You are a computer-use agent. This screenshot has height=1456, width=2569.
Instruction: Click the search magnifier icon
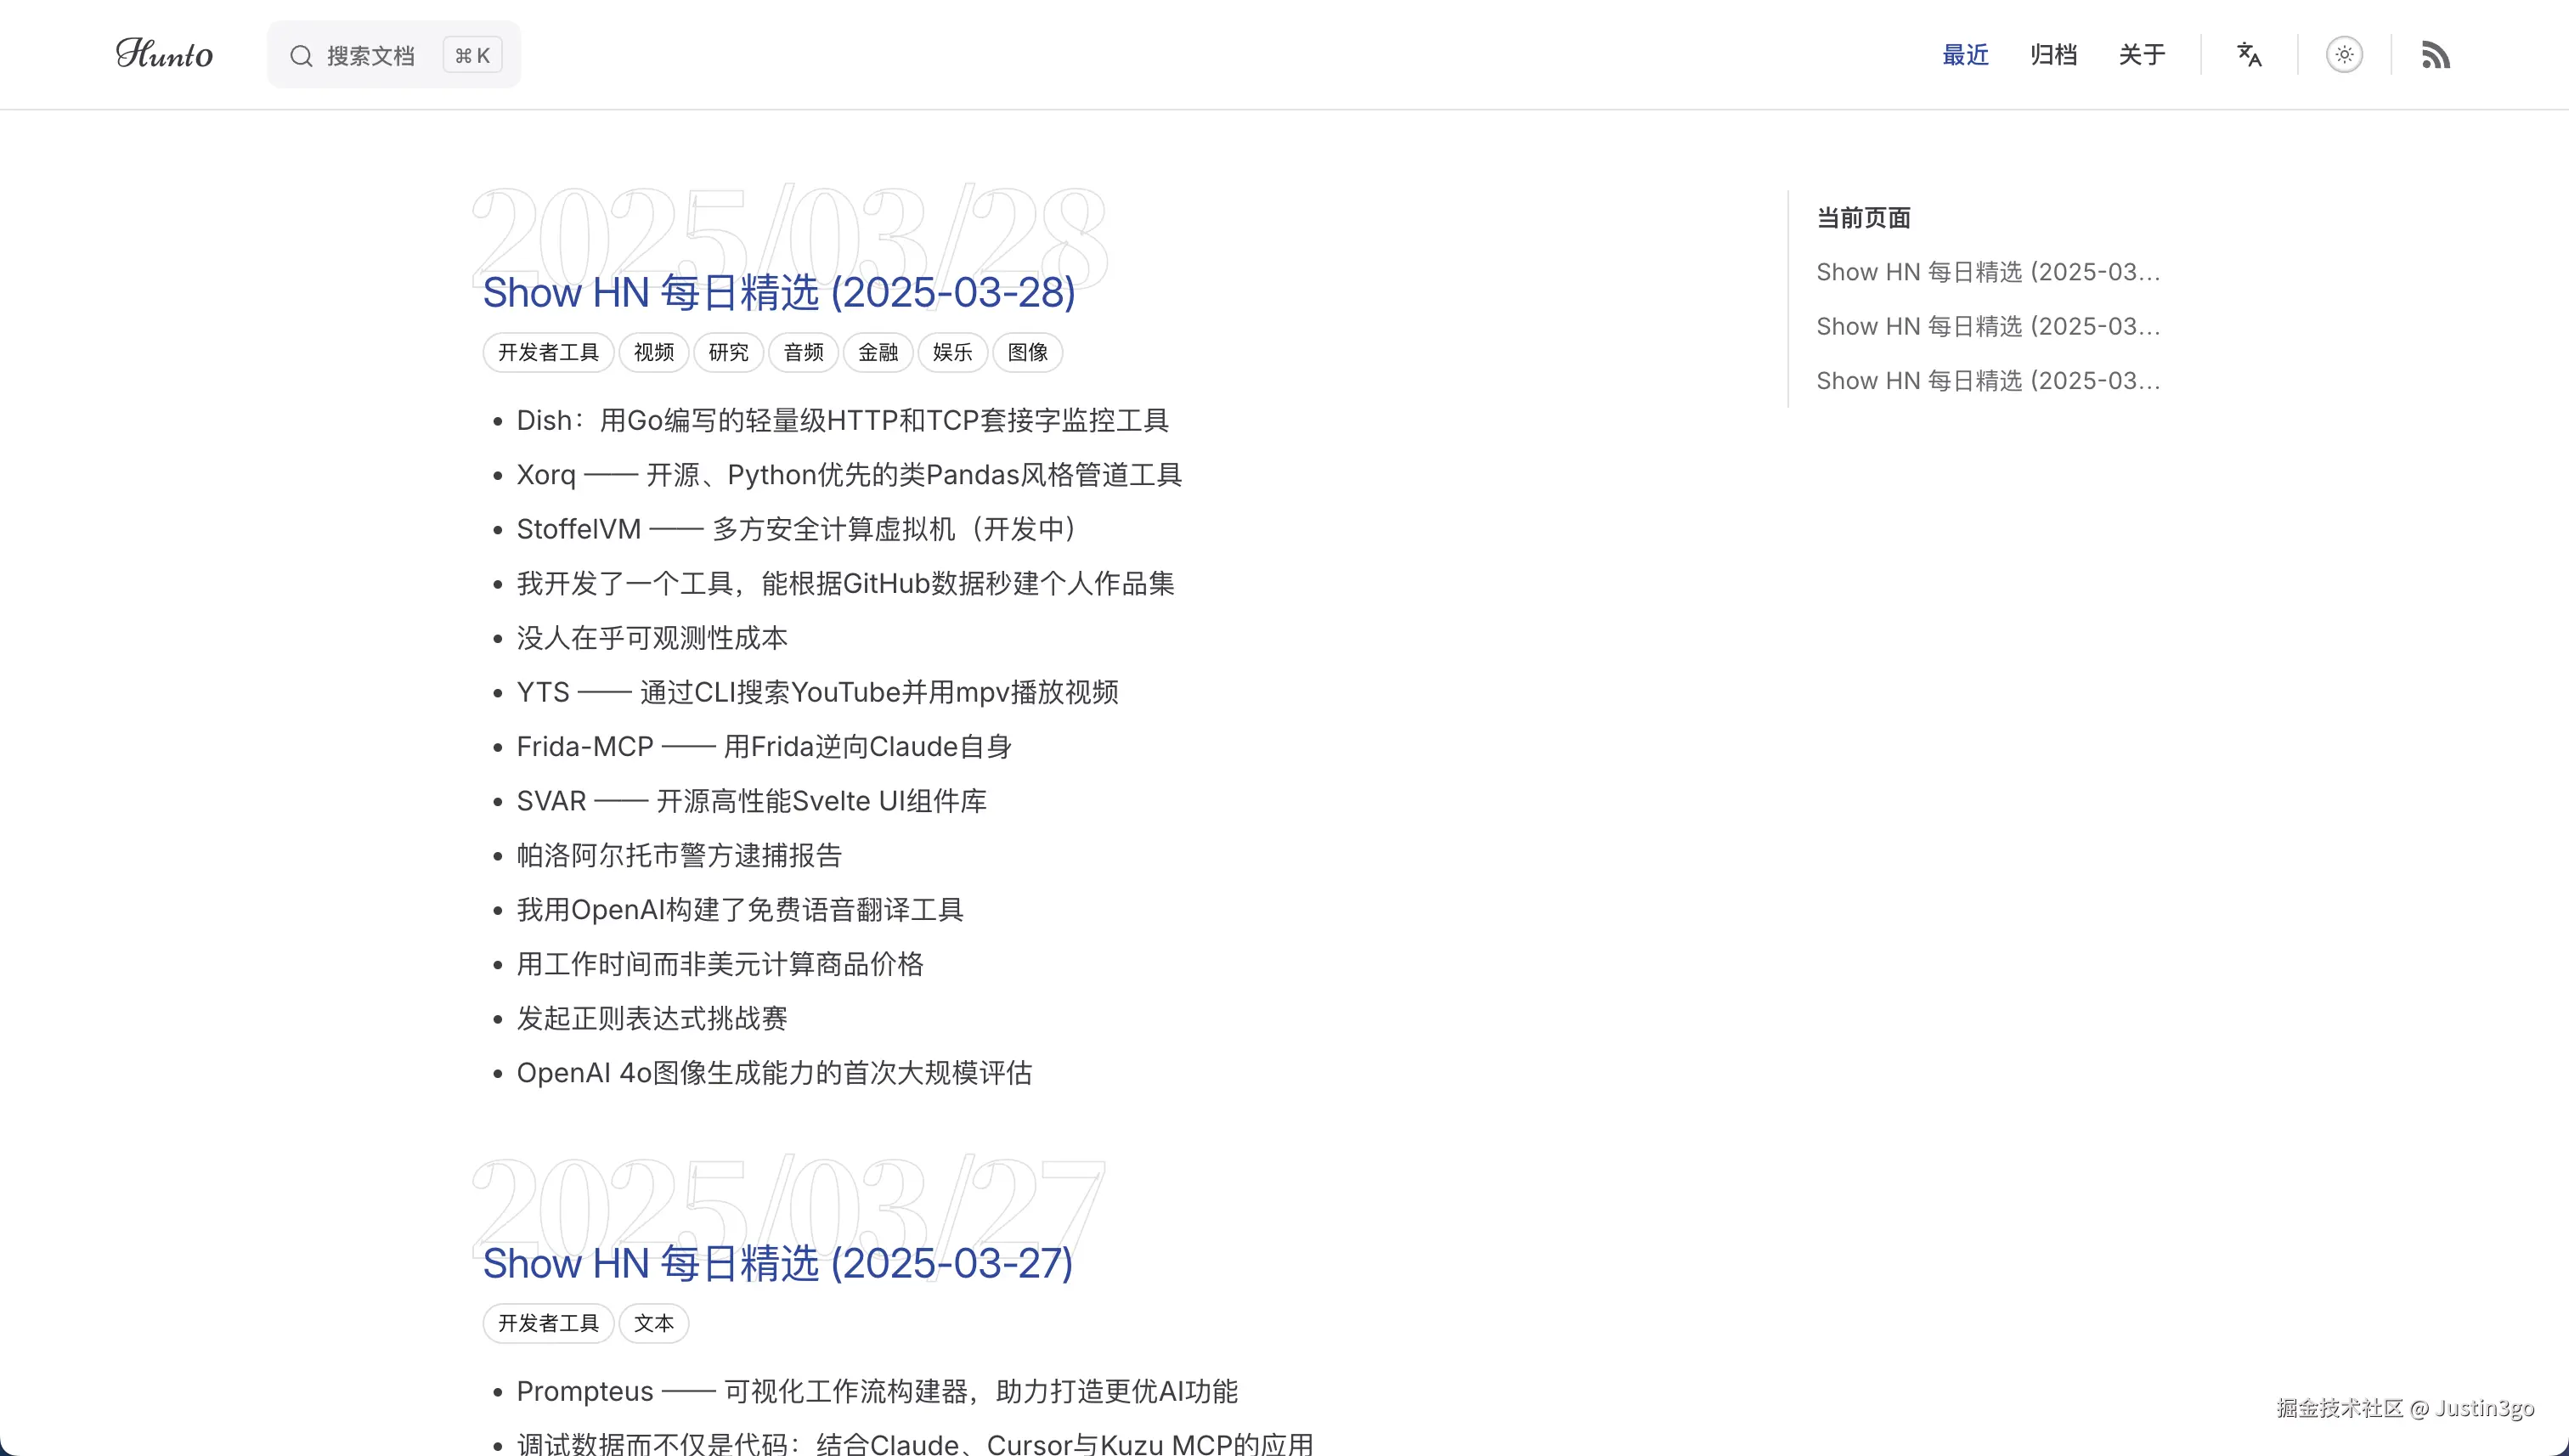click(301, 56)
